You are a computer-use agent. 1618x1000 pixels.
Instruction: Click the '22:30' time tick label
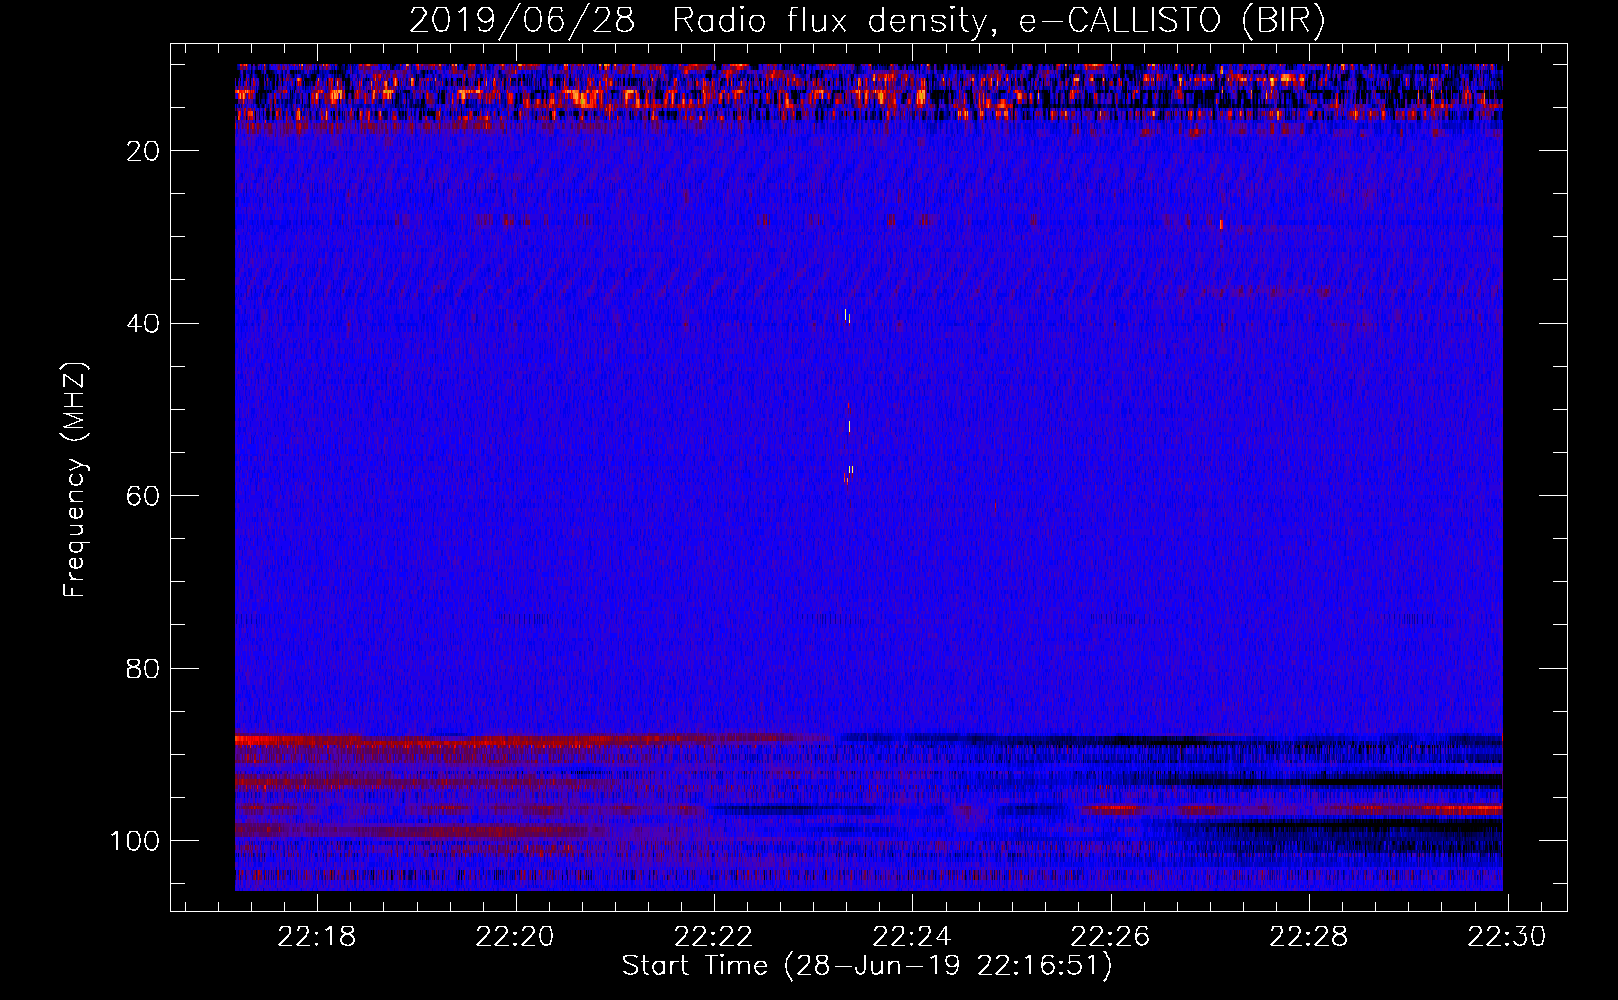pos(1506,937)
